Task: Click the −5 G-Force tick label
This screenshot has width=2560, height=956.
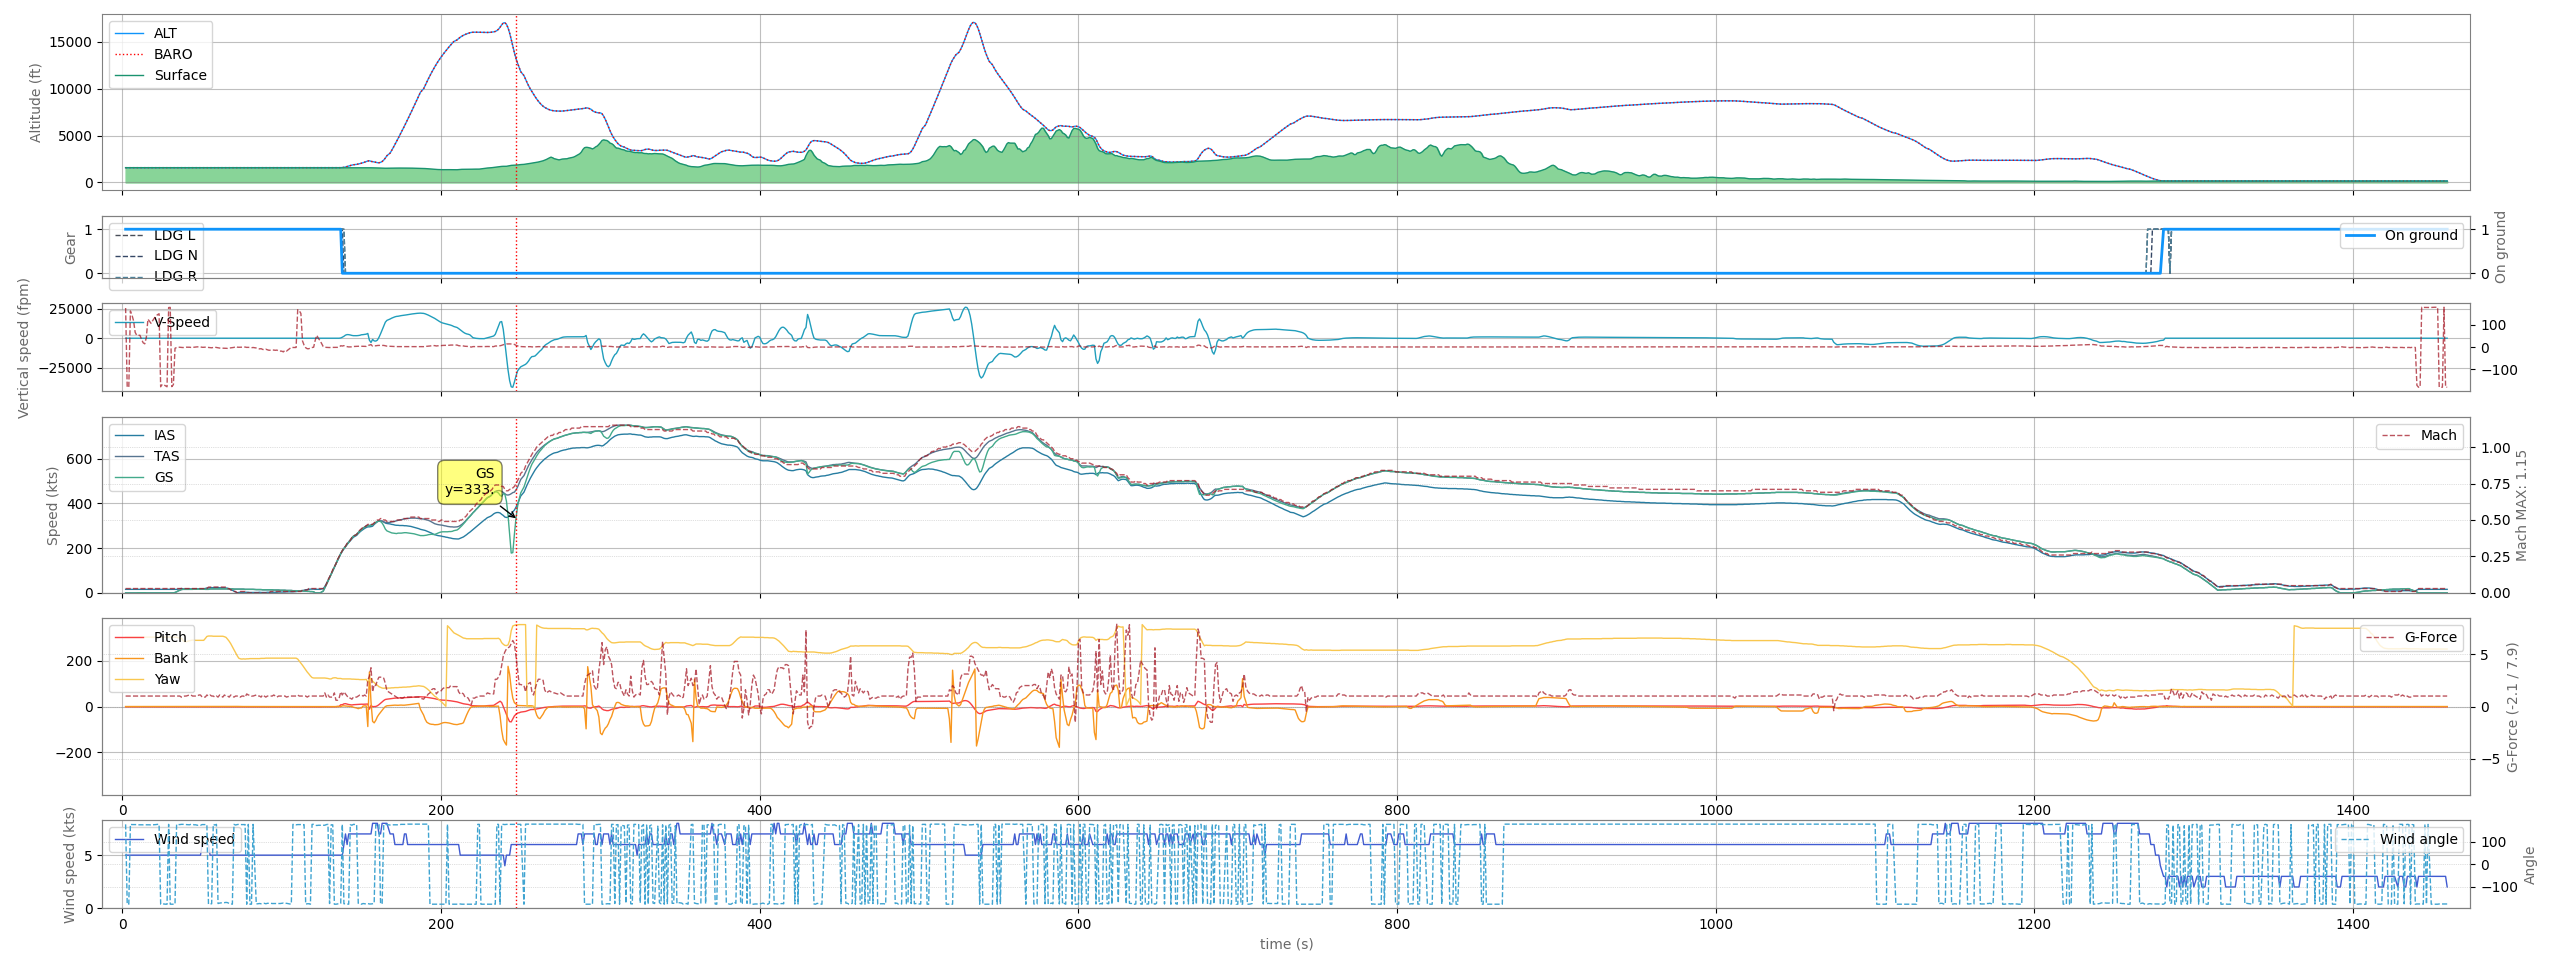Action: tap(2489, 759)
